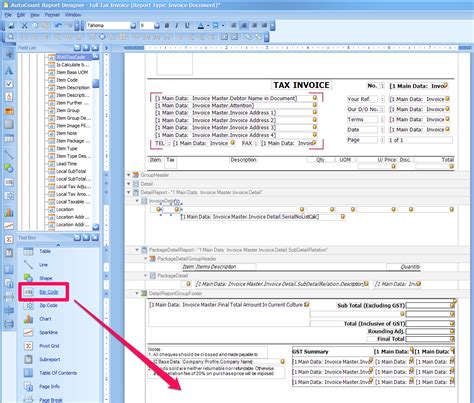Screen dimensions: 474x403
Task: Collapse the GroupHeader band
Action: click(x=129, y=175)
